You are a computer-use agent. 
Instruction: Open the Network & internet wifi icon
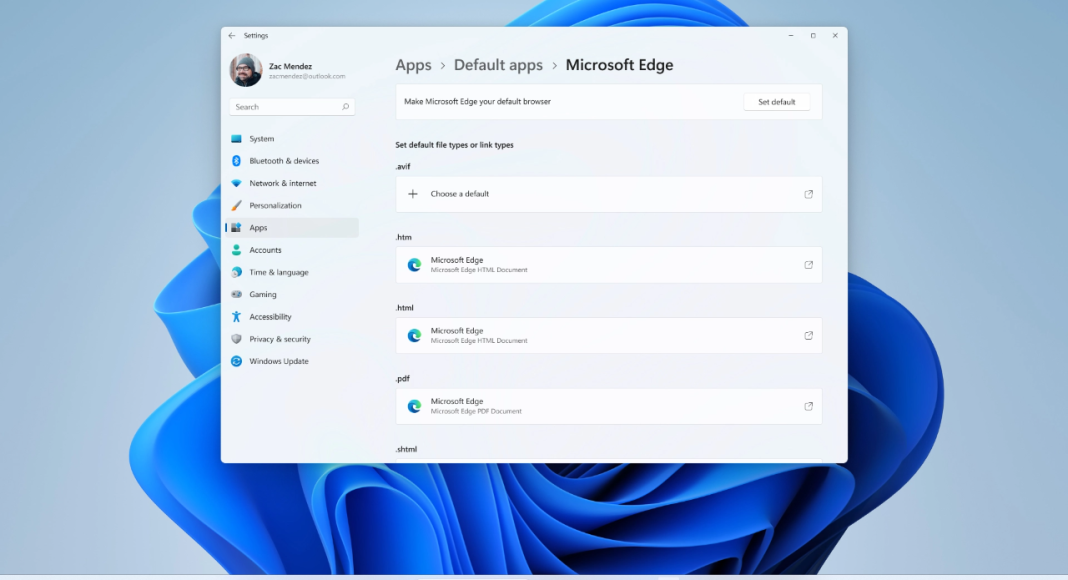(236, 183)
